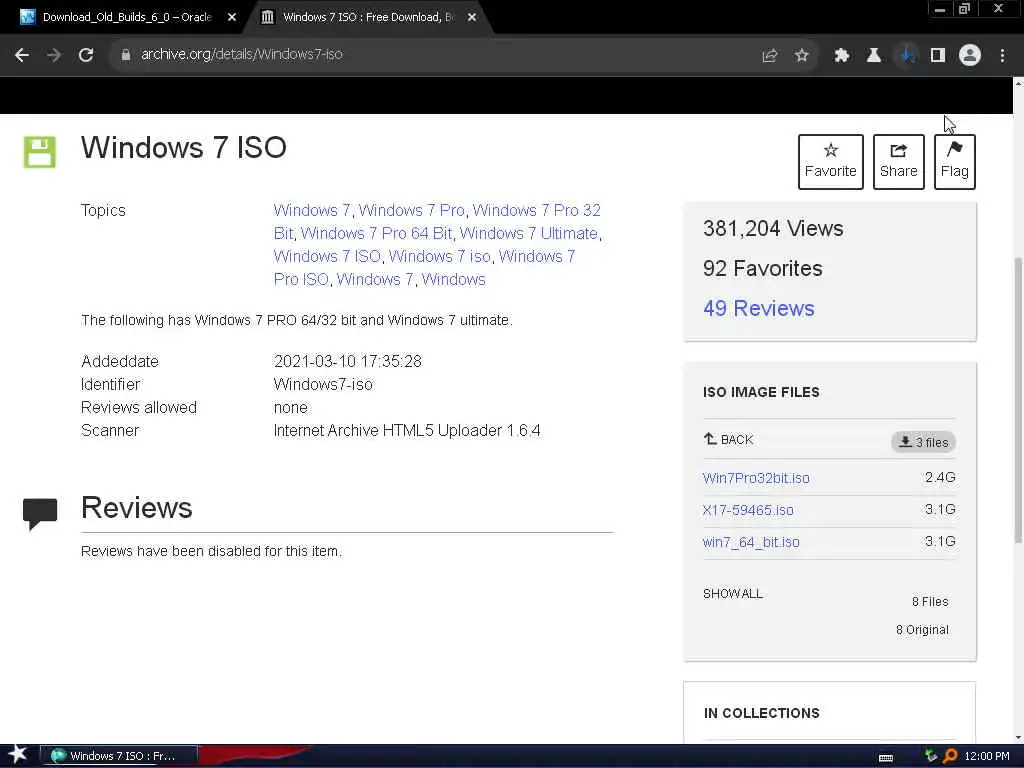Open the taskbar start star icon
The height and width of the screenshot is (768, 1024).
pos(17,755)
